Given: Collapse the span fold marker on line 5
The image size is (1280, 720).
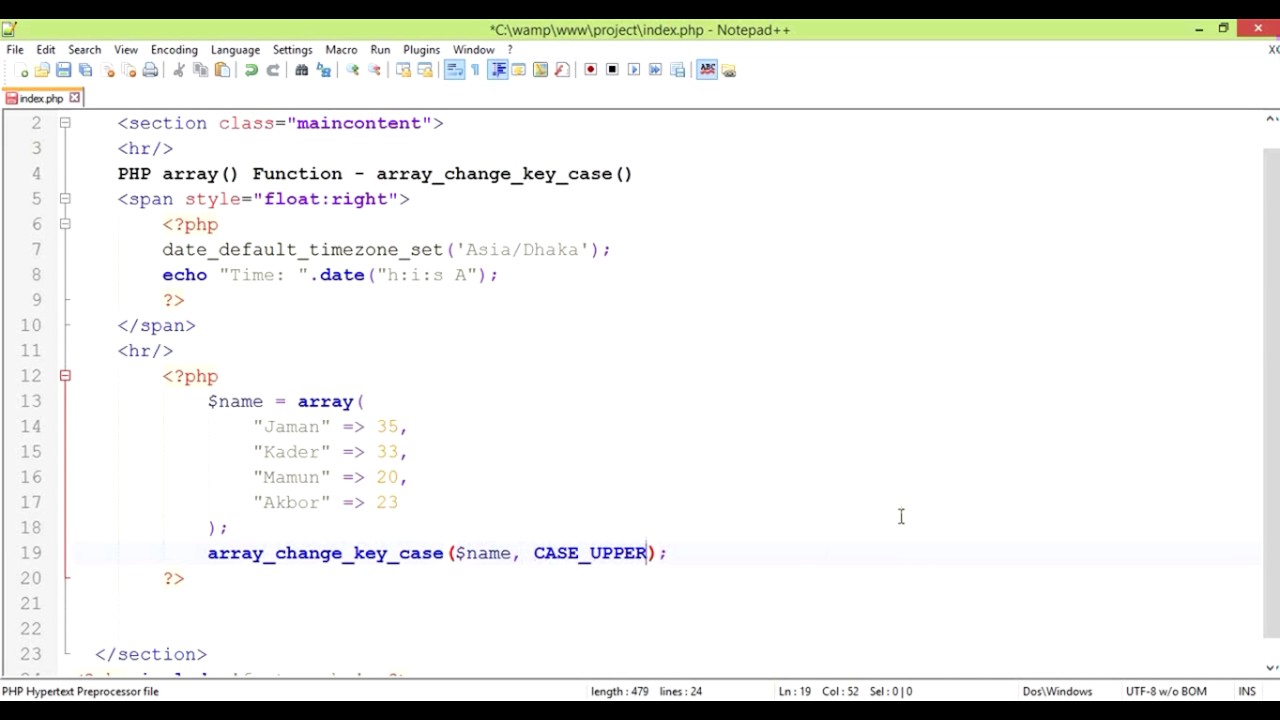Looking at the screenshot, I should click(65, 199).
